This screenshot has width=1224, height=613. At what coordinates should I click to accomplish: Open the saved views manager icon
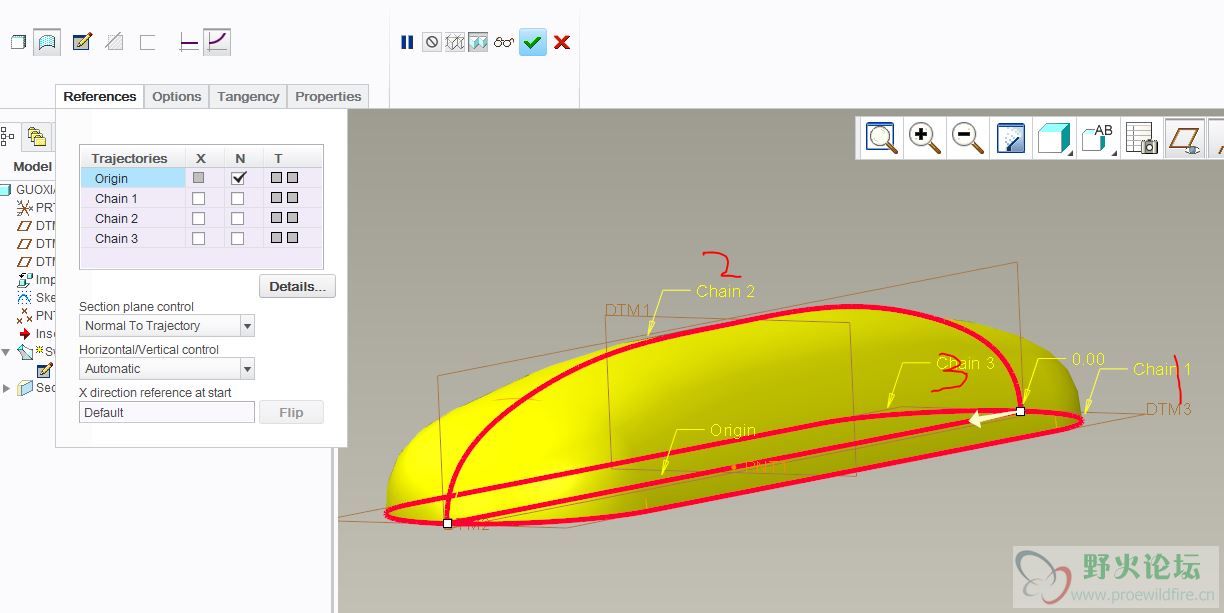pos(1141,138)
